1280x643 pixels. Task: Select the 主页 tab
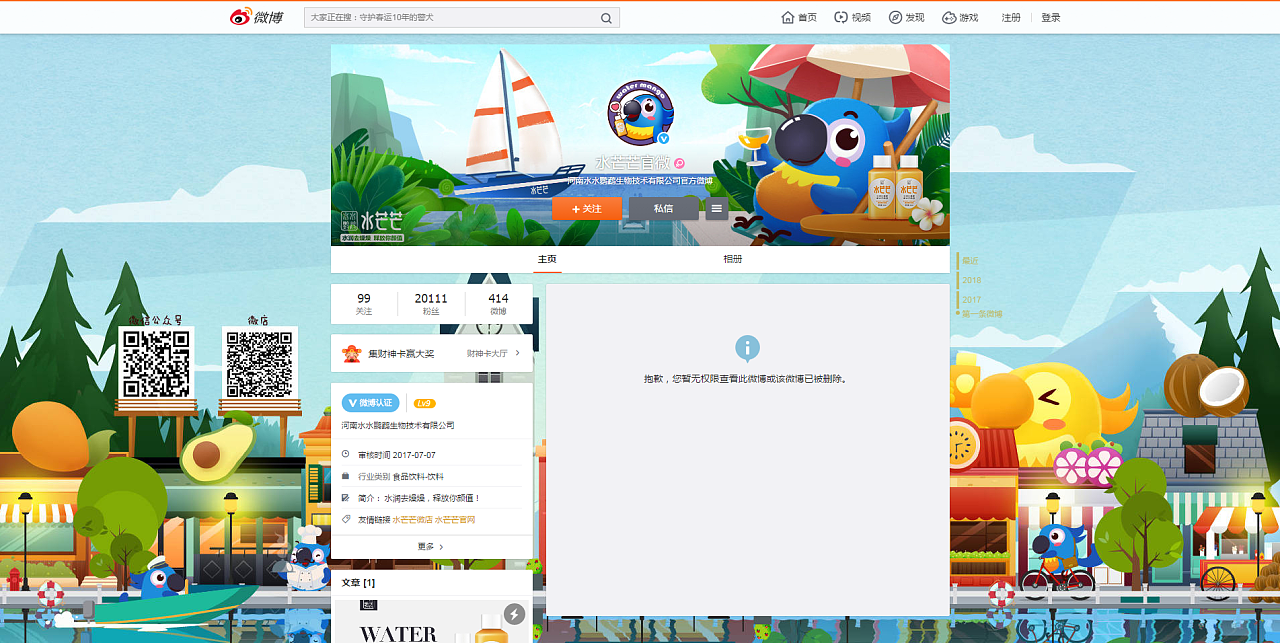pos(547,260)
